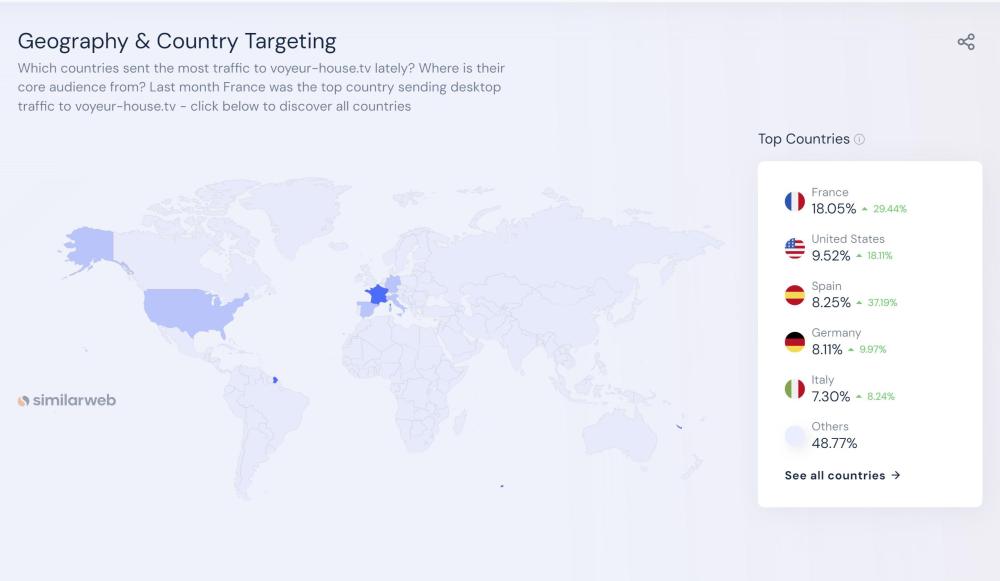1000x581 pixels.
Task: Open the See all countries link
Action: [842, 475]
